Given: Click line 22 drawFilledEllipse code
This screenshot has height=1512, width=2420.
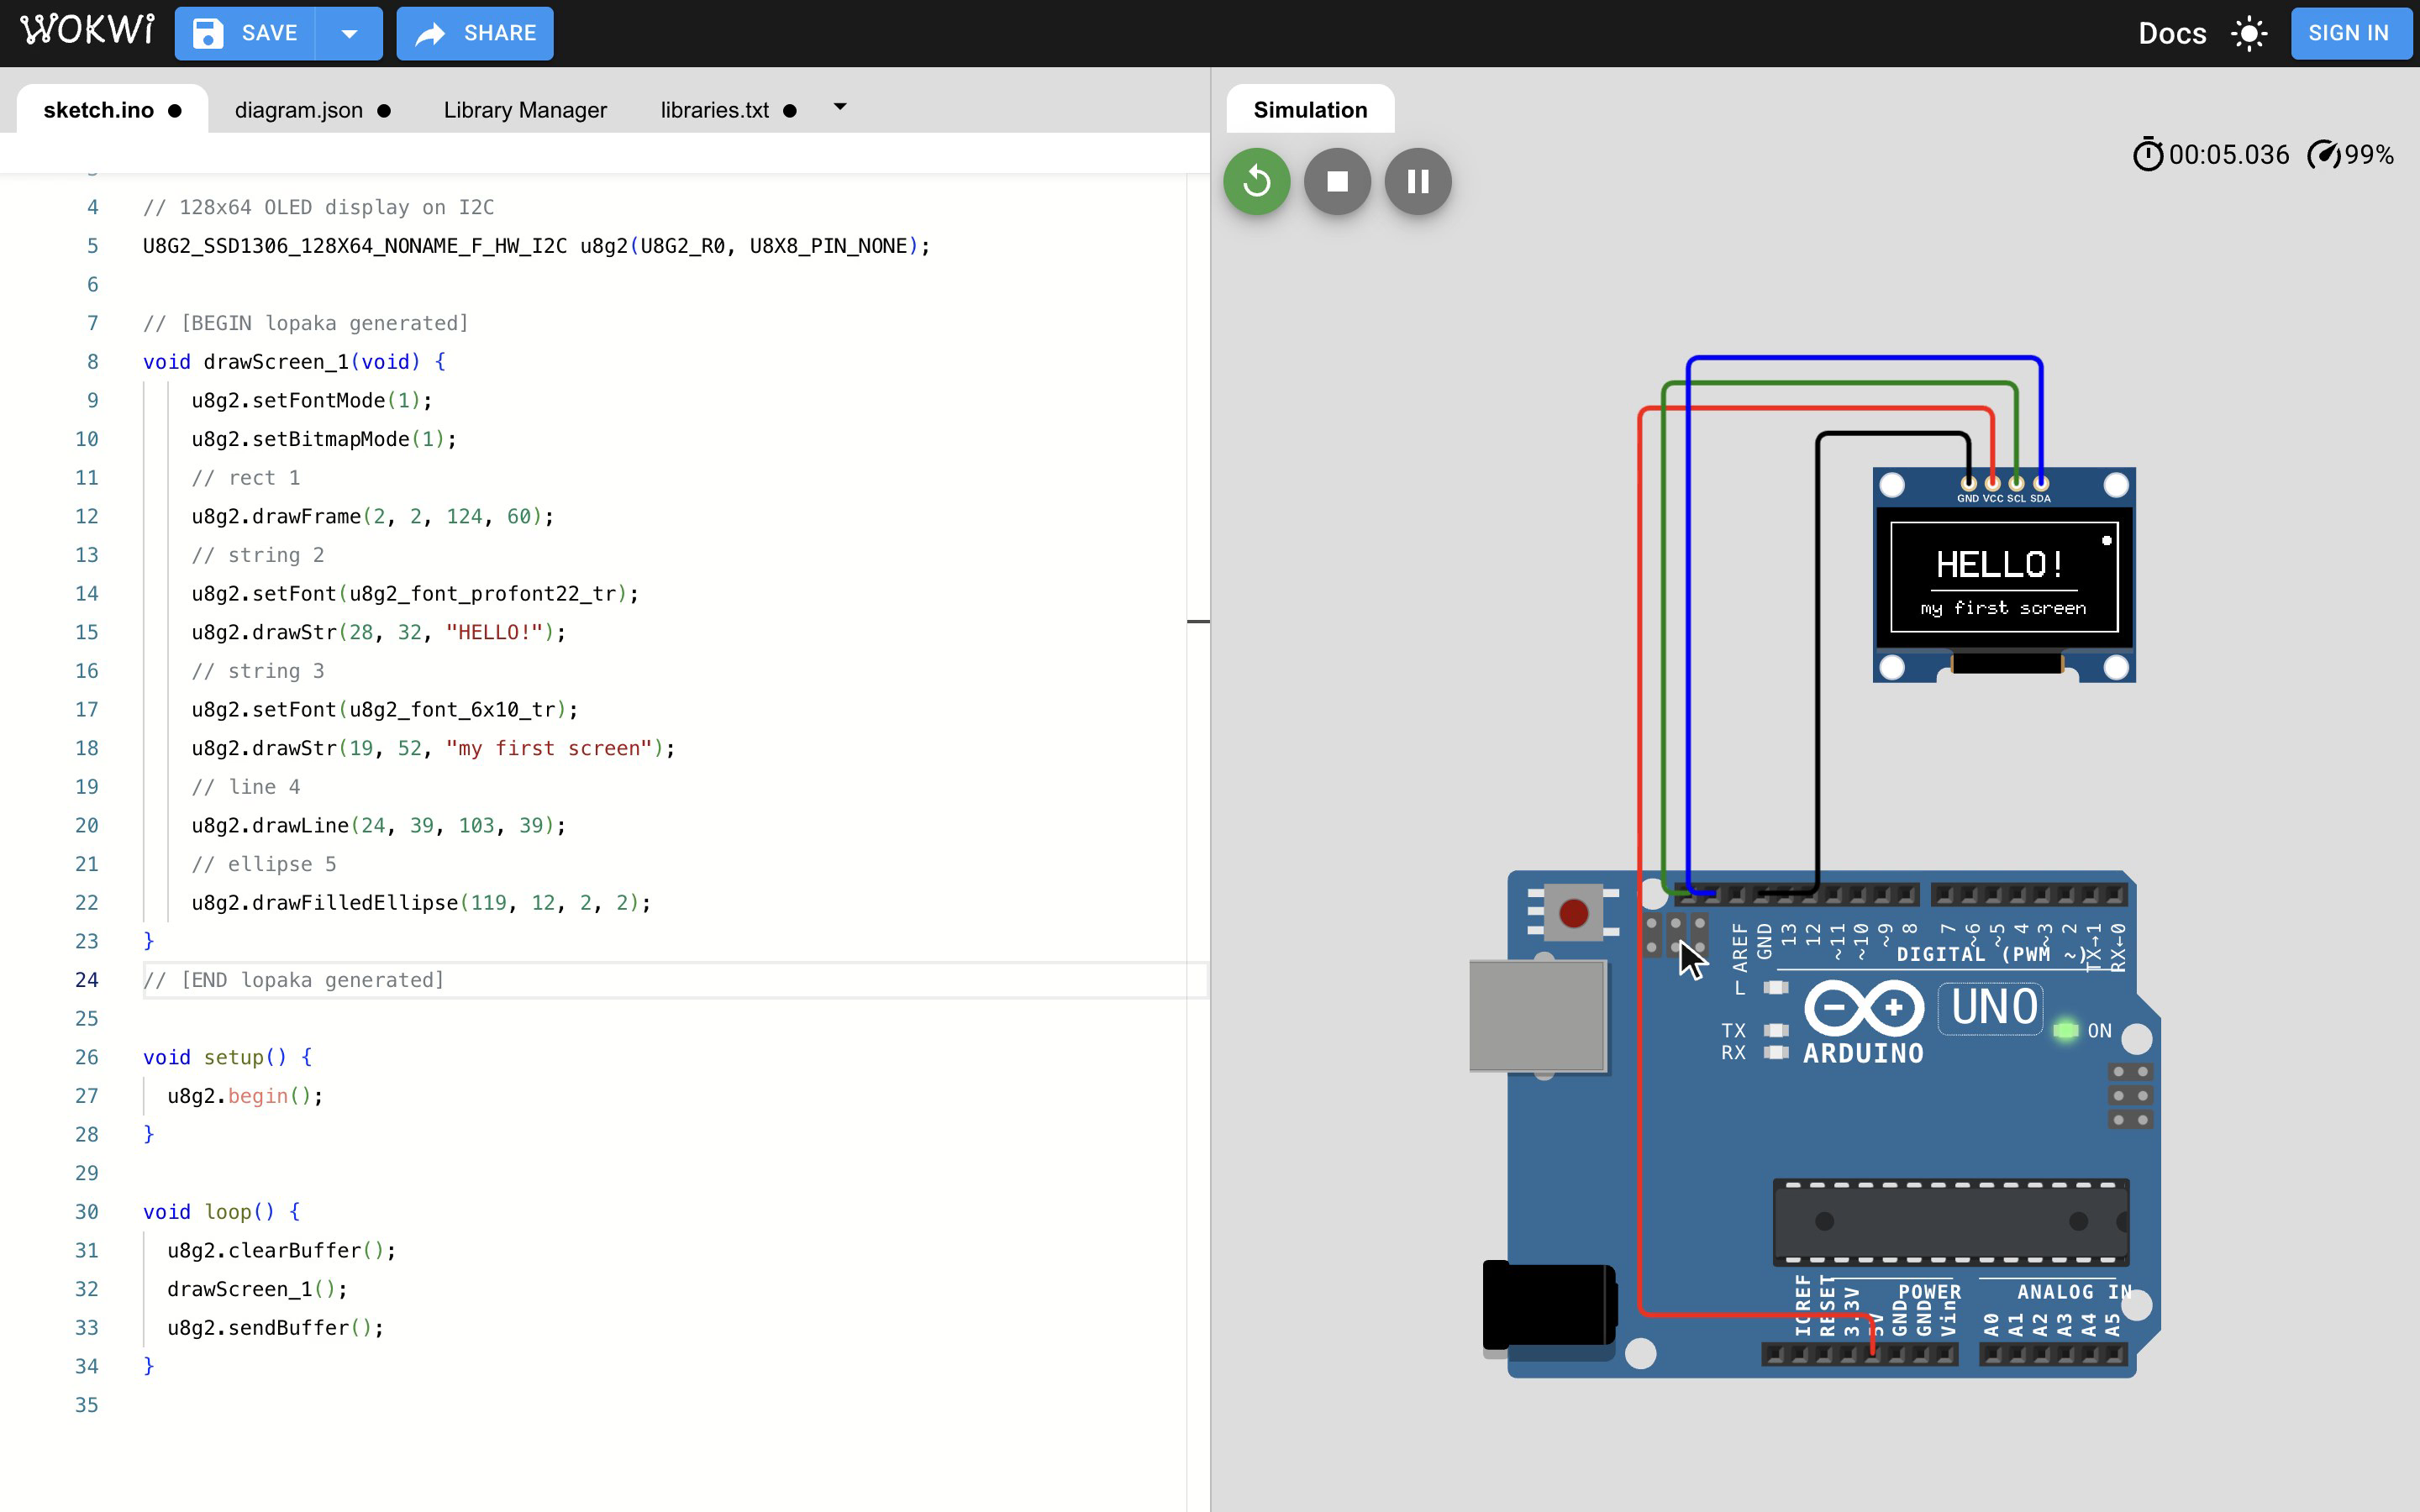Looking at the screenshot, I should [x=421, y=902].
